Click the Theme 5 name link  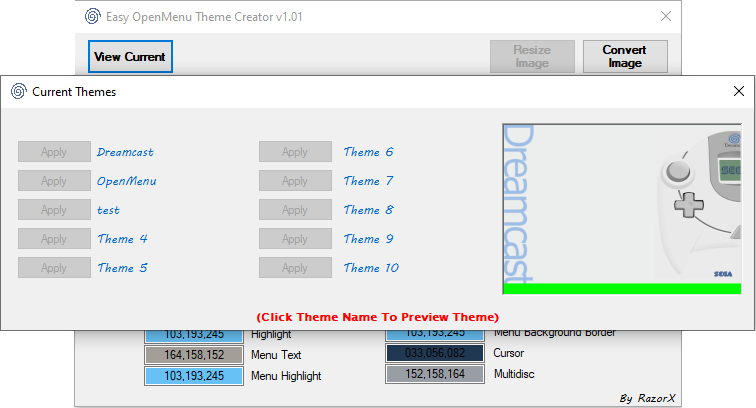click(x=122, y=268)
